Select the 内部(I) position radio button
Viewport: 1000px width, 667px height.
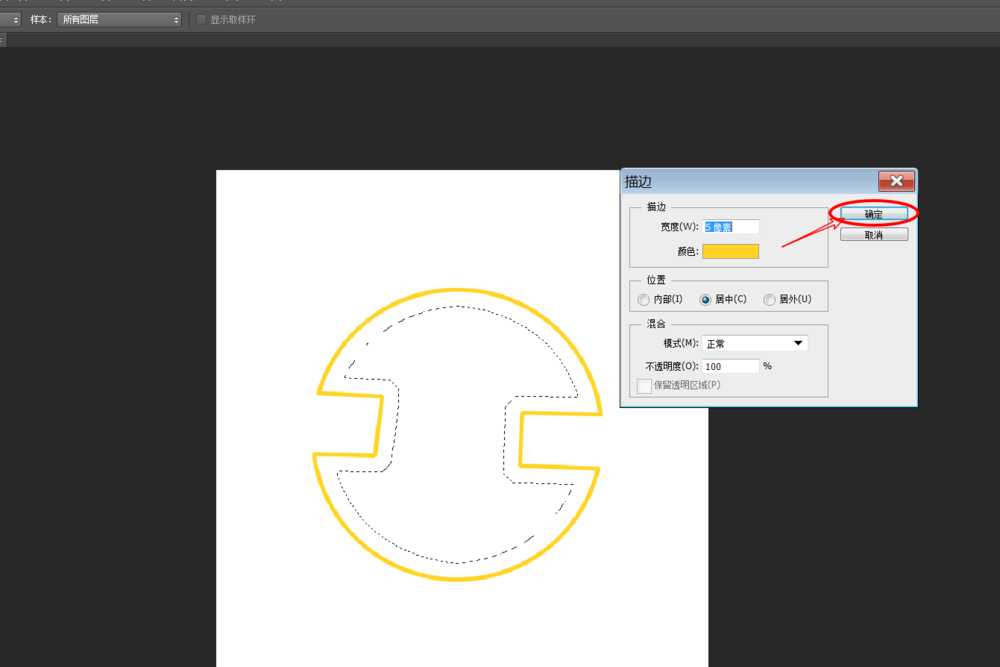[x=643, y=299]
